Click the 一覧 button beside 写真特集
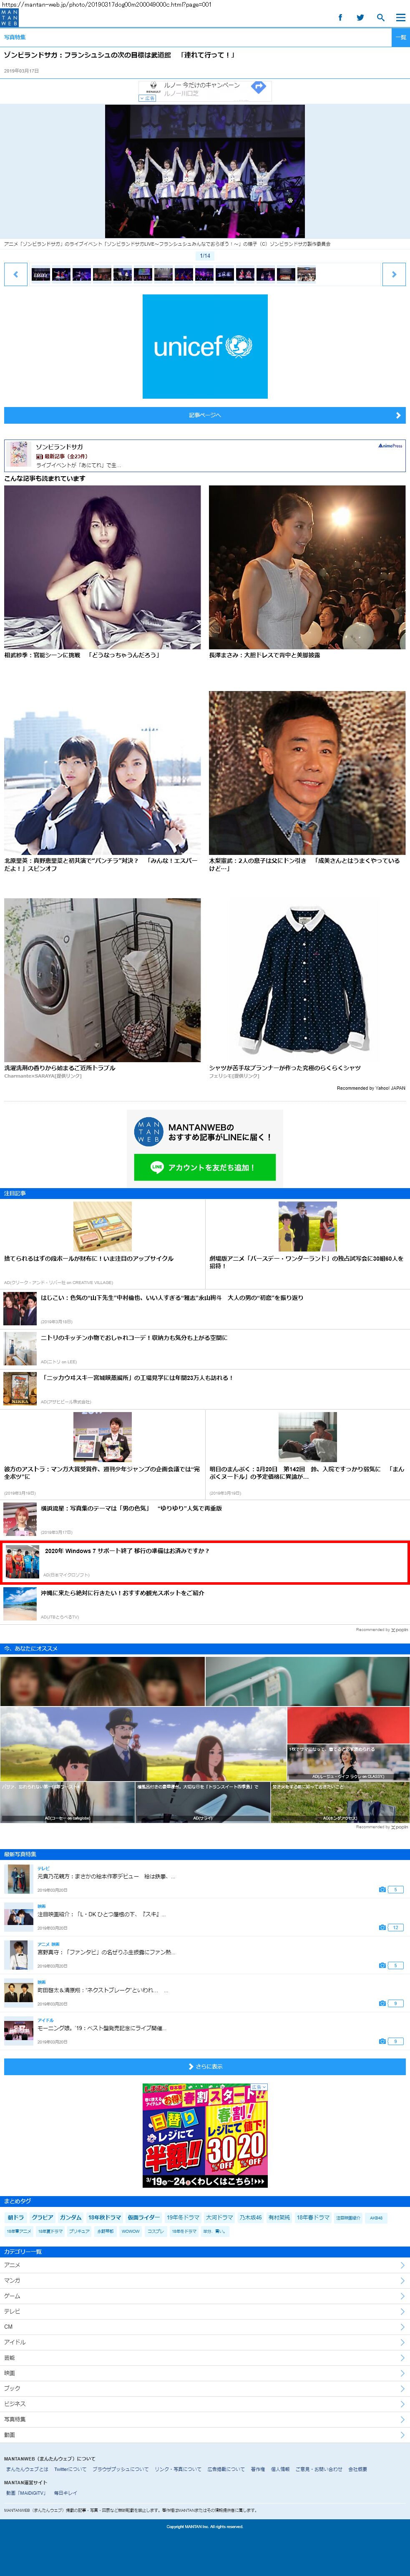410x2576 pixels. click(x=400, y=37)
